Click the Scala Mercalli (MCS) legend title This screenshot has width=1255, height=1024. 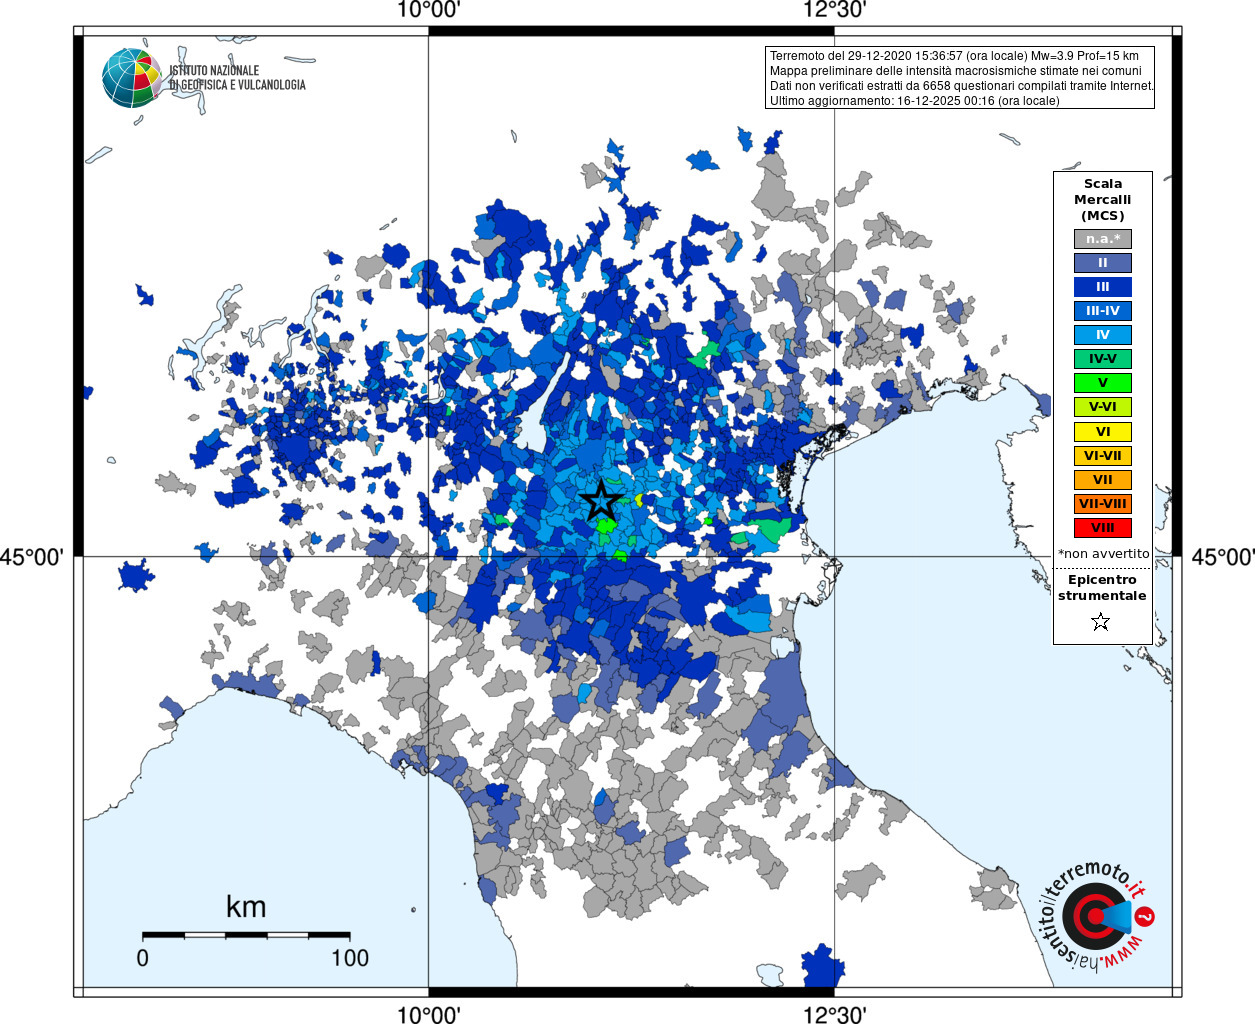[1103, 200]
